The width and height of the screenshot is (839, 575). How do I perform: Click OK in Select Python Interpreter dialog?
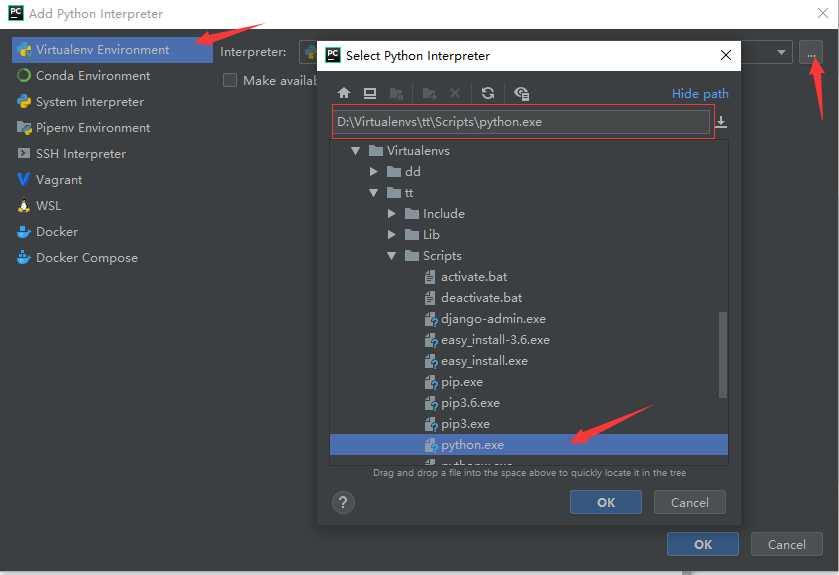click(x=606, y=502)
